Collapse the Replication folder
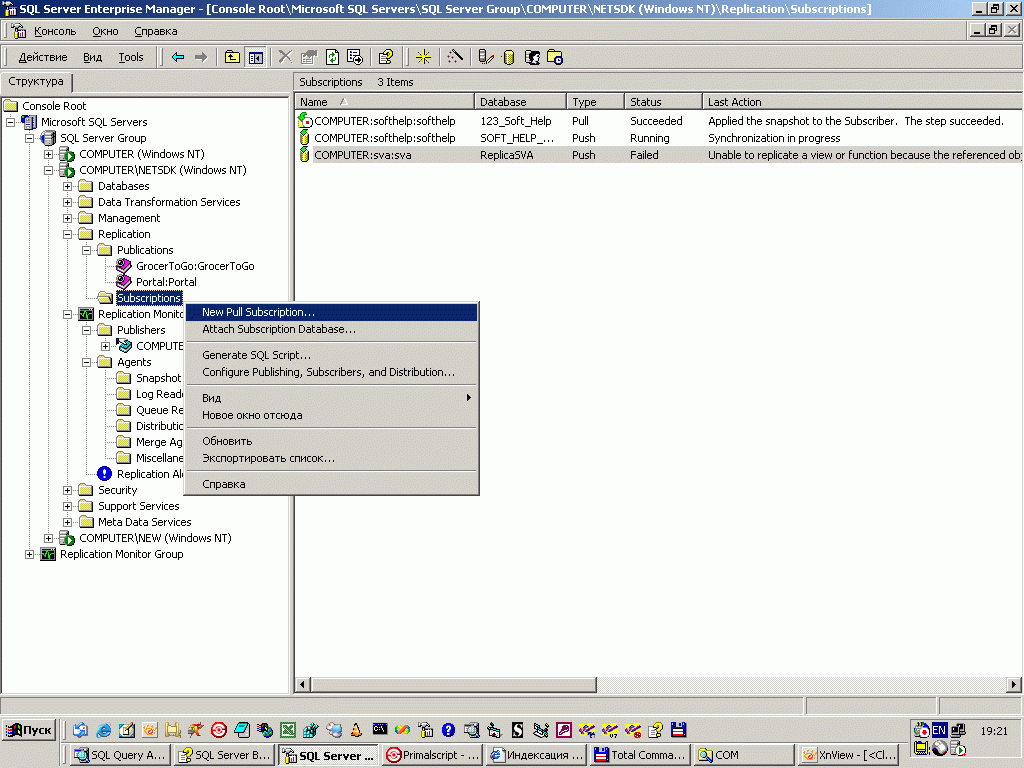Viewport: 1024px width, 768px height. [67, 234]
